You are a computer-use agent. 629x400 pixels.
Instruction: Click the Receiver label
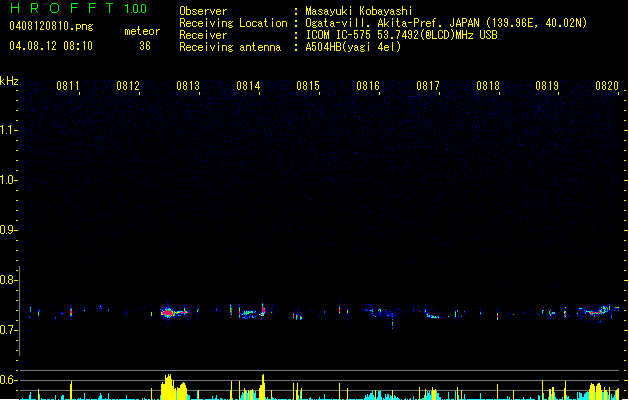203,35
